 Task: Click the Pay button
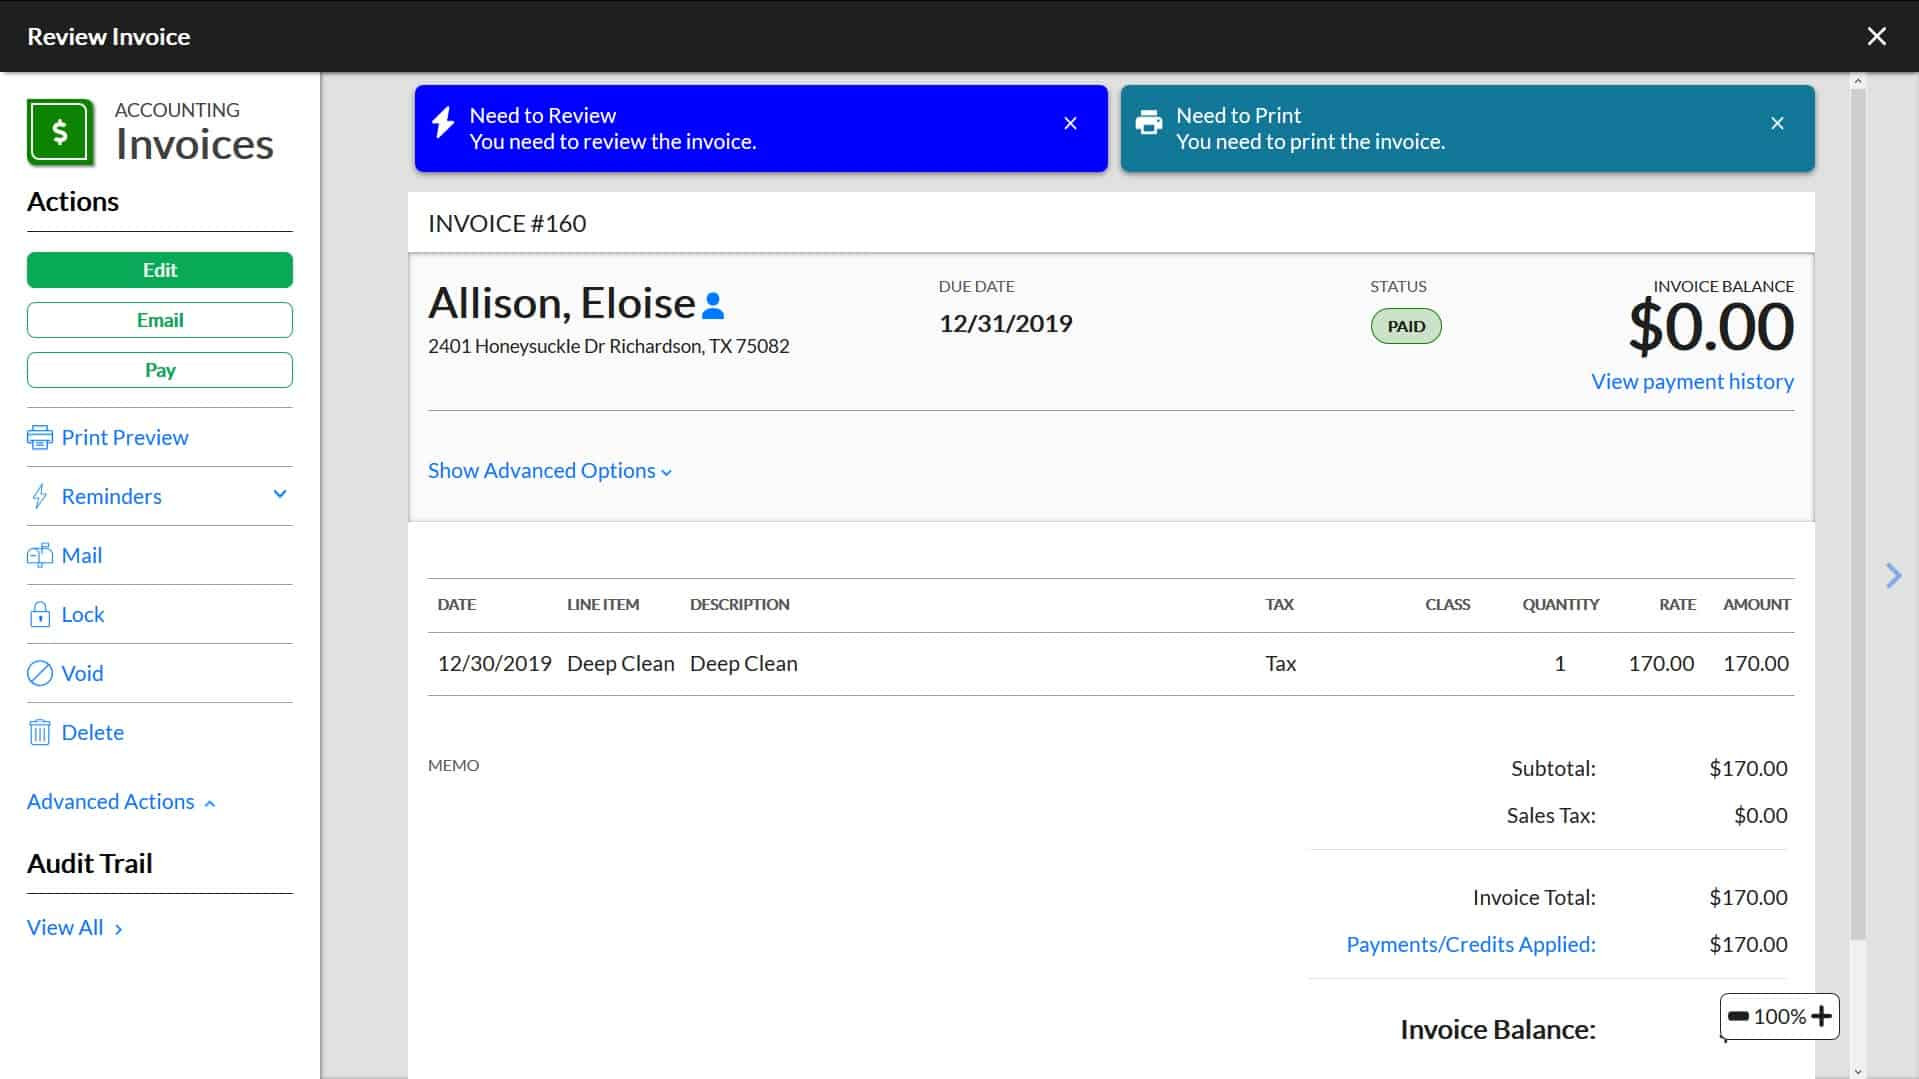click(160, 370)
